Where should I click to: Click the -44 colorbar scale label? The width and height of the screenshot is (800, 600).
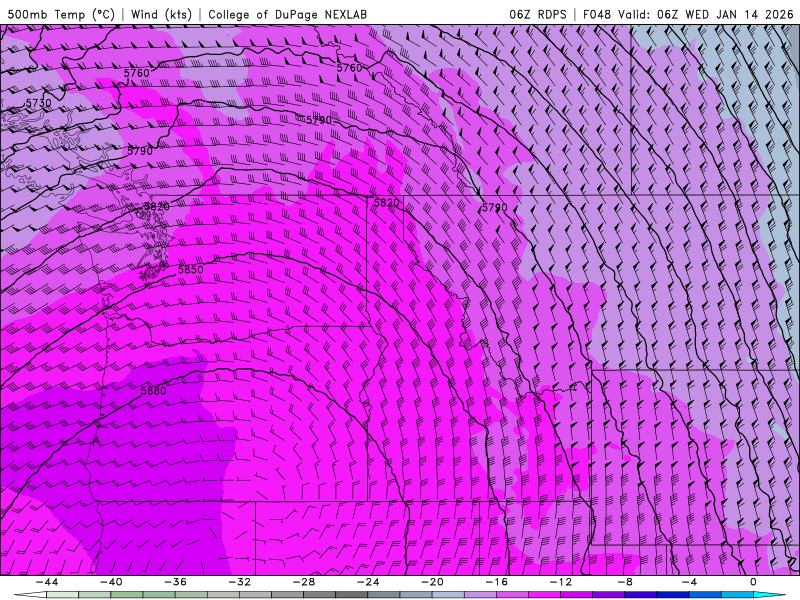click(46, 582)
